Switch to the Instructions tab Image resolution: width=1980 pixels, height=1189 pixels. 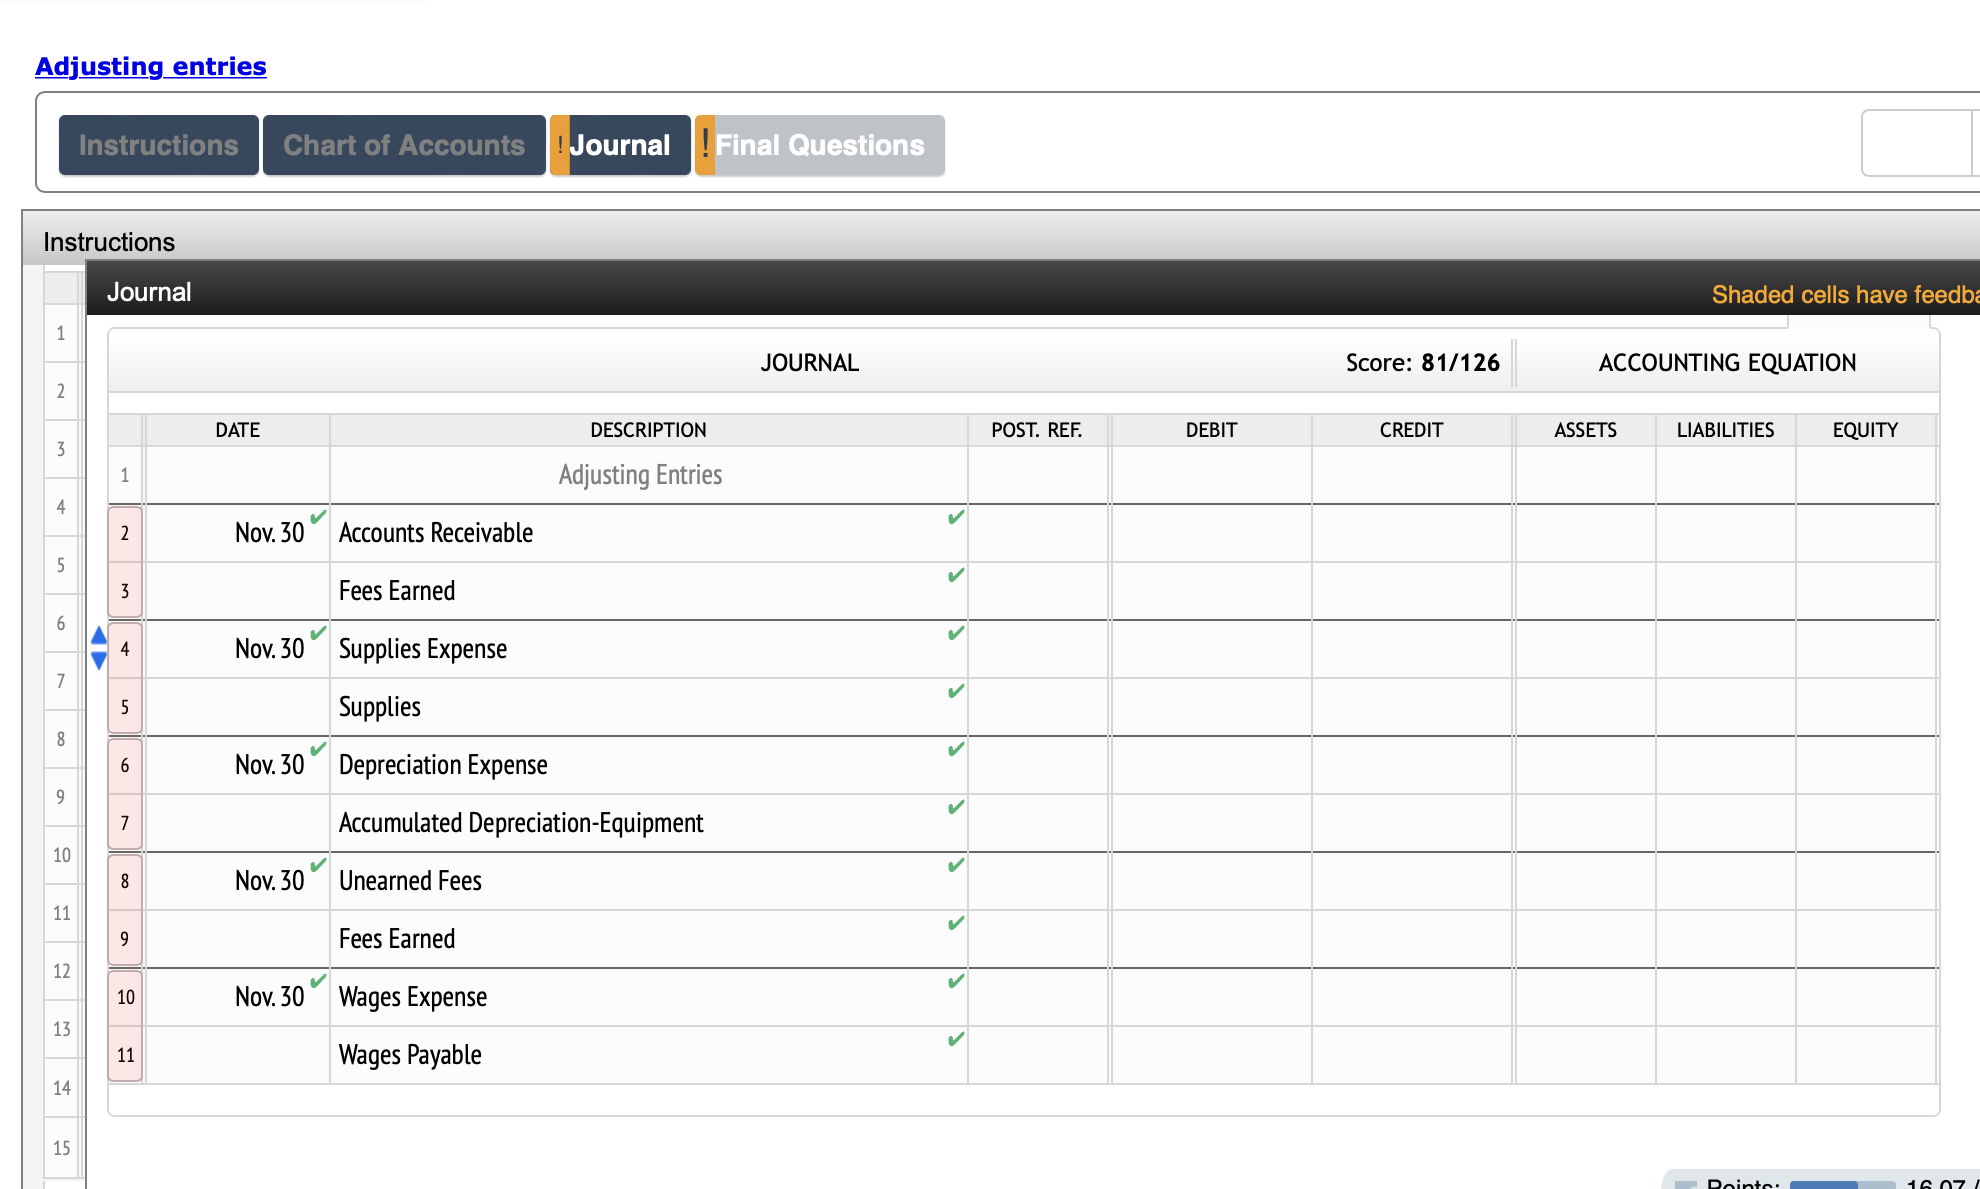pos(158,145)
